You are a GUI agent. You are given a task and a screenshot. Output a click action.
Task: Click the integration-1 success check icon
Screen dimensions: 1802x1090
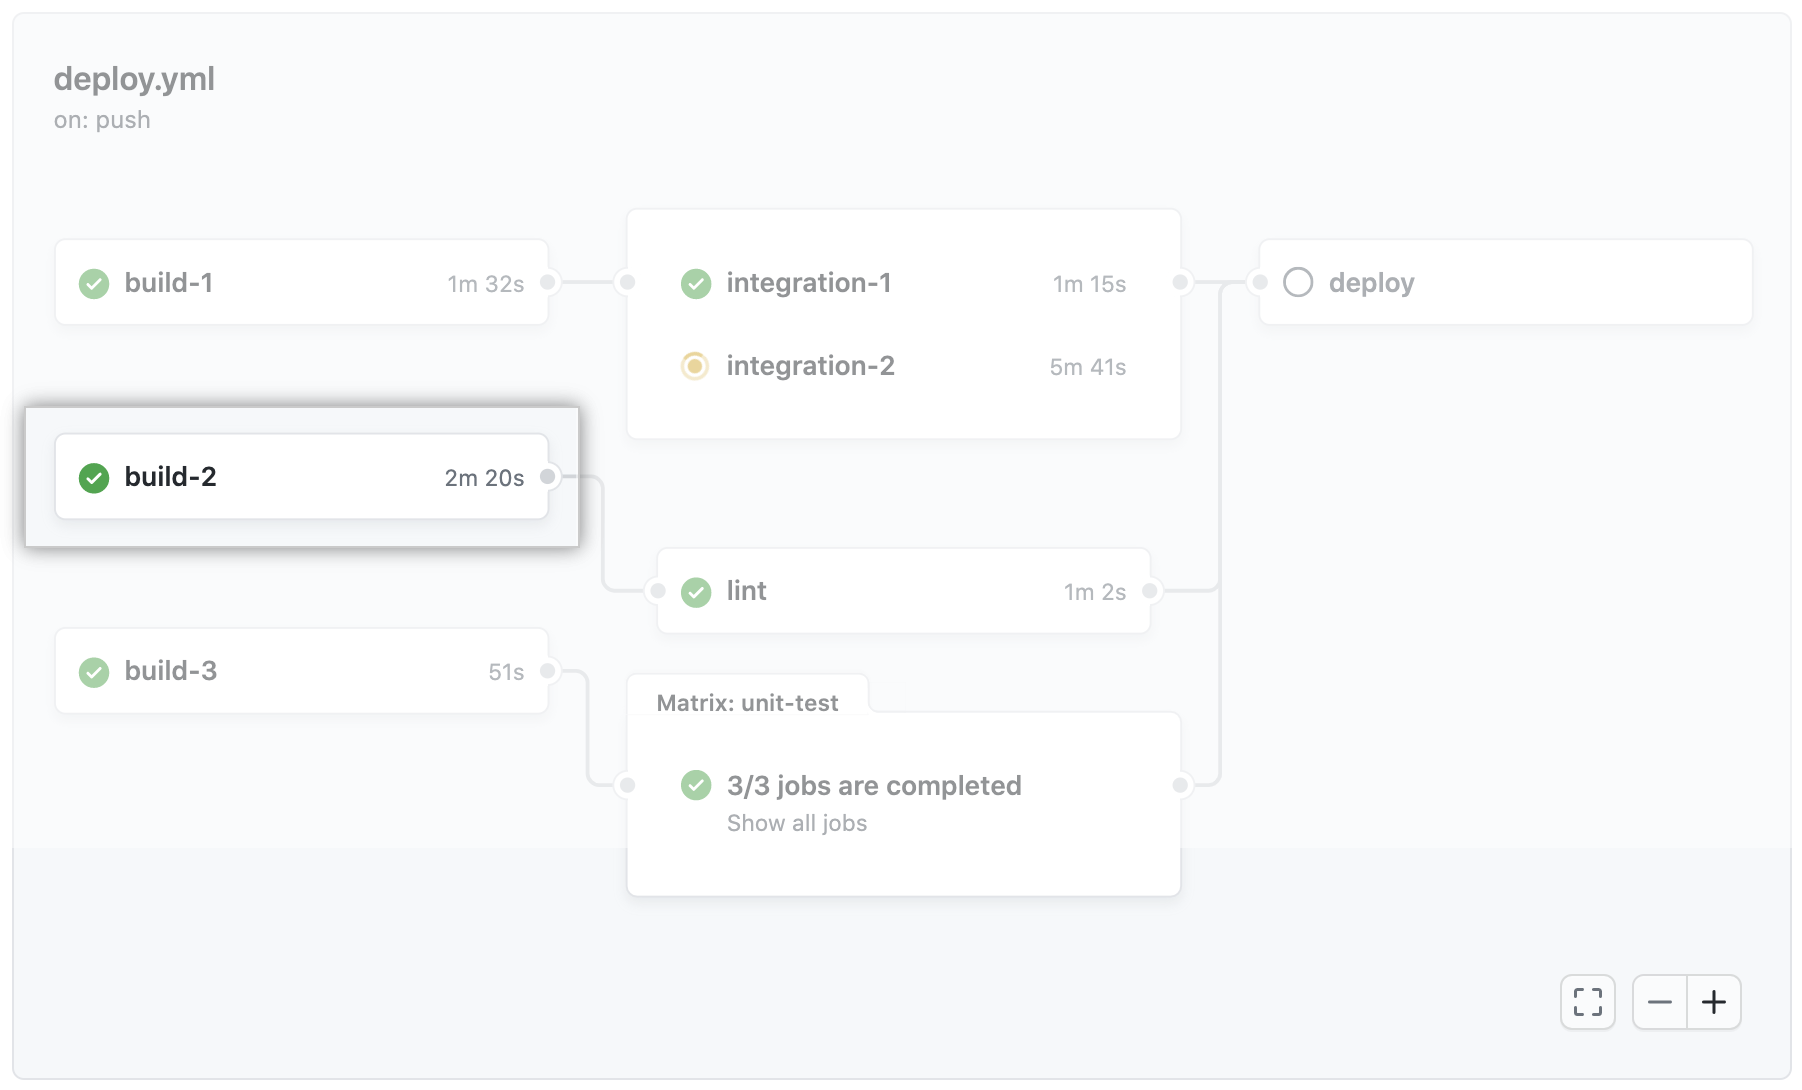pyautogui.click(x=696, y=284)
